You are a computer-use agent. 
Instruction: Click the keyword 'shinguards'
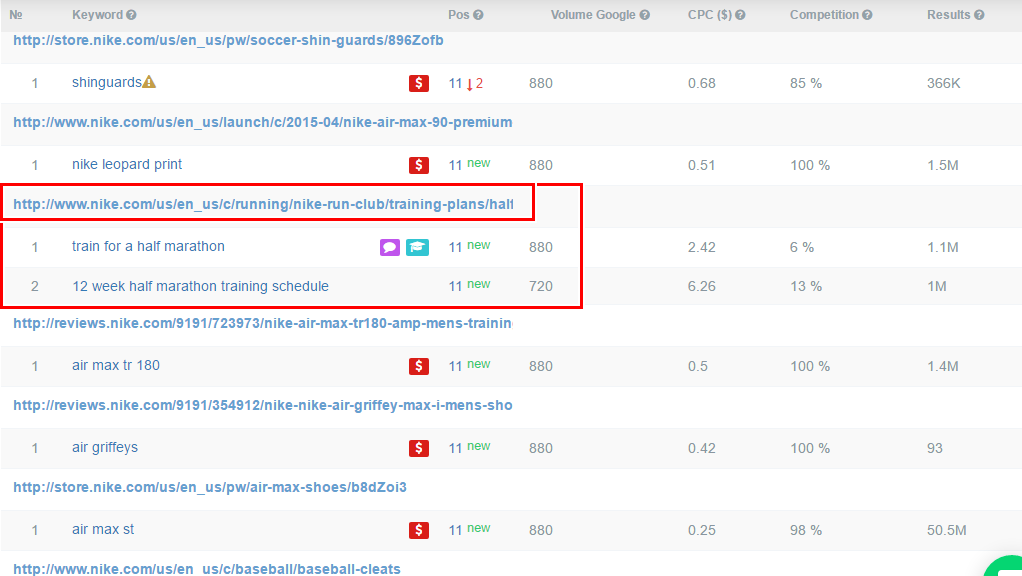[107, 83]
